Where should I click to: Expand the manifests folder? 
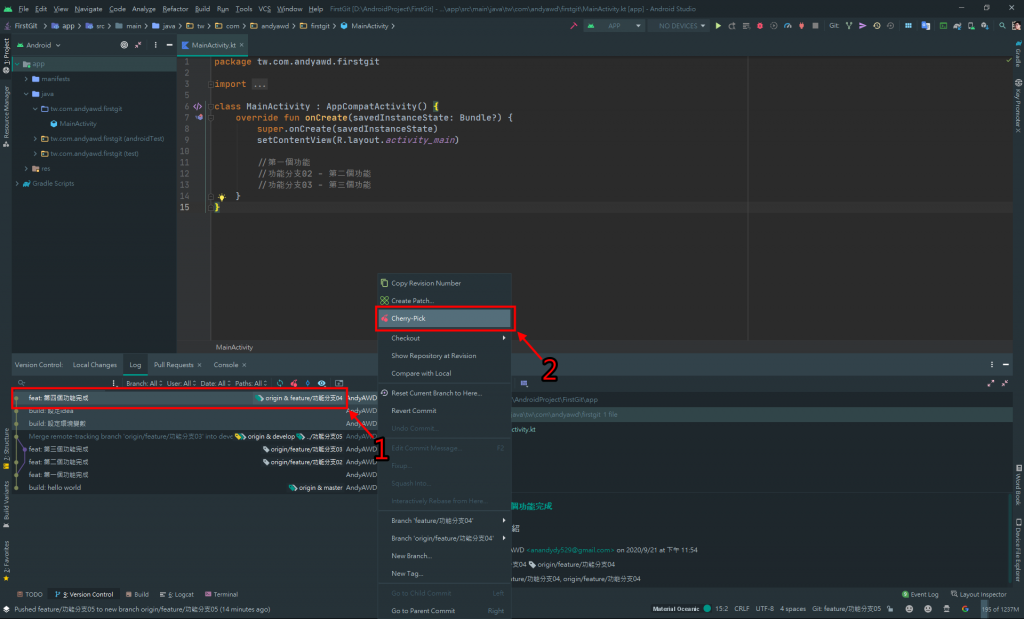tap(26, 79)
